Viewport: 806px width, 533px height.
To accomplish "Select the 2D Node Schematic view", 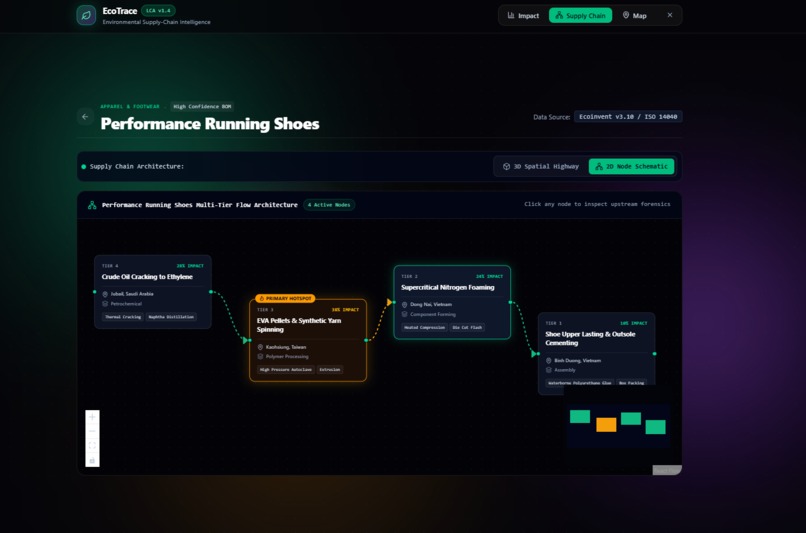I will coord(631,167).
